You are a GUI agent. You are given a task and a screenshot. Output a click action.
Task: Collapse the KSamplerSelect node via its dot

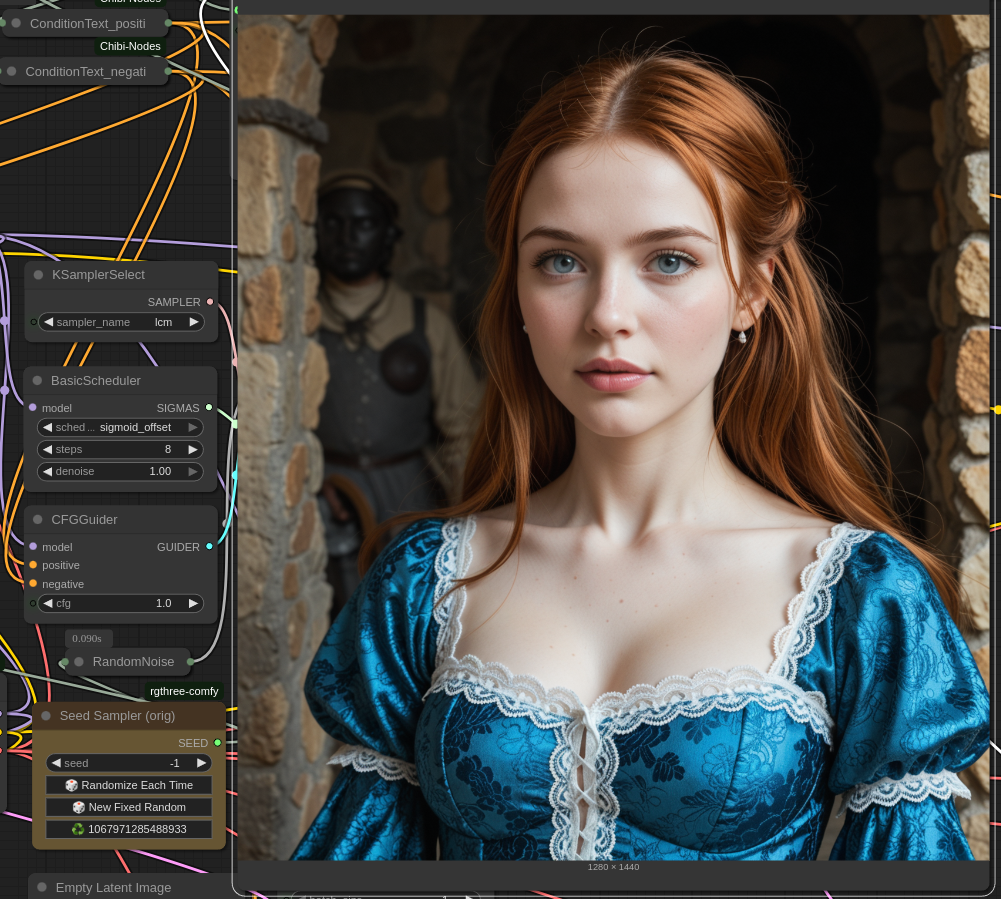coord(39,275)
